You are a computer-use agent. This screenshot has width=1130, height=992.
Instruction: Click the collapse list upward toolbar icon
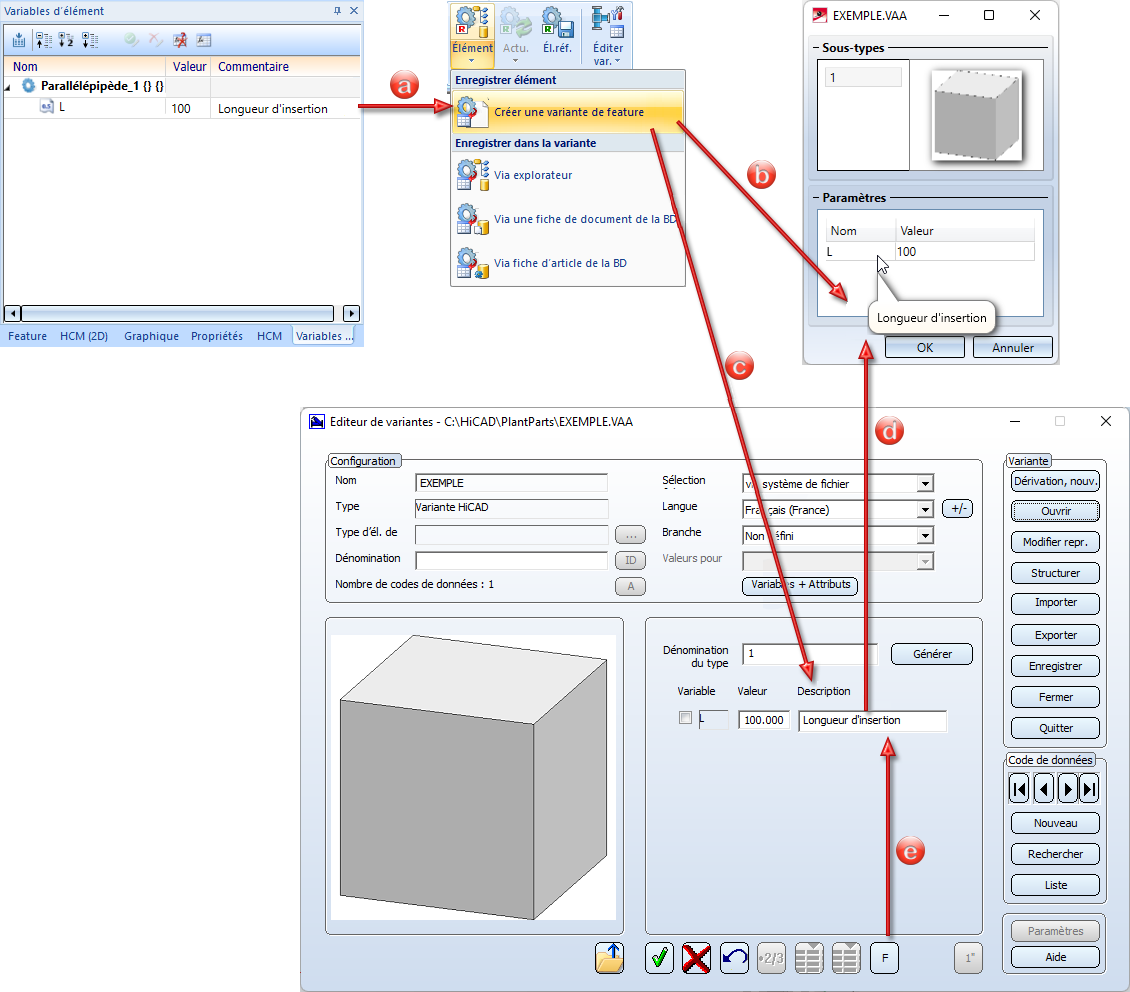(x=43, y=40)
